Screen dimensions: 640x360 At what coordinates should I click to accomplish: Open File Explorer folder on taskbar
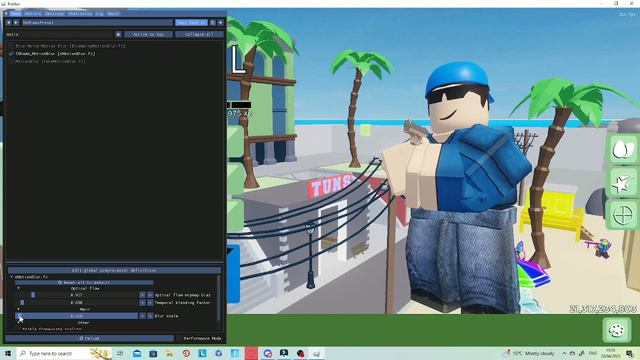click(x=169, y=353)
